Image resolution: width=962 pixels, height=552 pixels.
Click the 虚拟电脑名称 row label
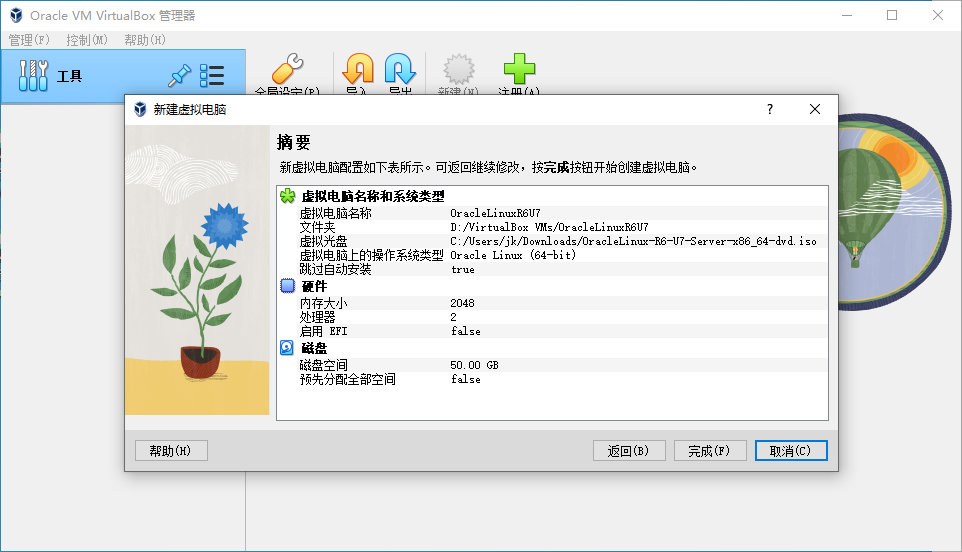point(336,213)
